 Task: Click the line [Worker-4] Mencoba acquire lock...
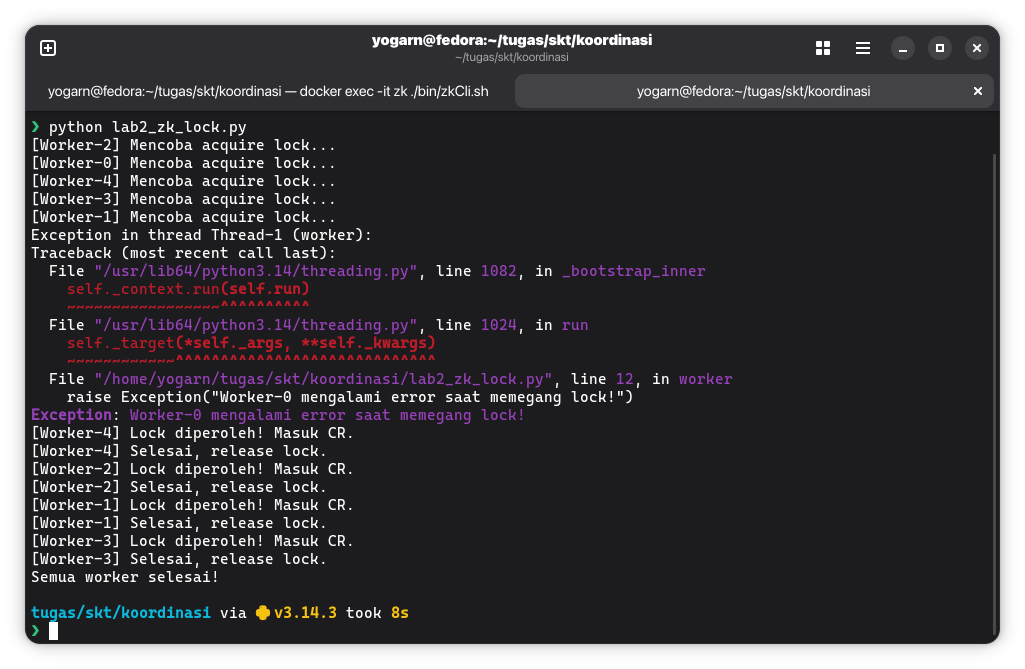[x=183, y=181]
